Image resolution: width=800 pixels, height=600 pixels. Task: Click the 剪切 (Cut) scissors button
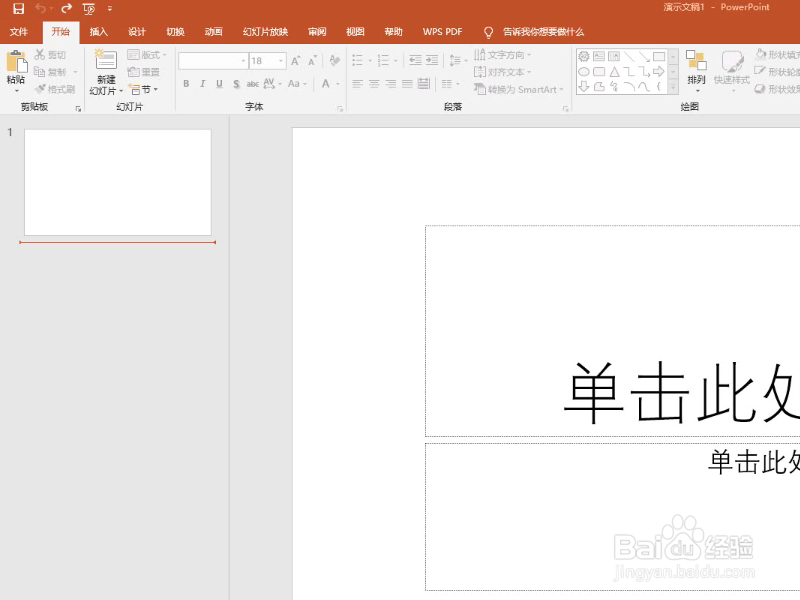[50, 55]
